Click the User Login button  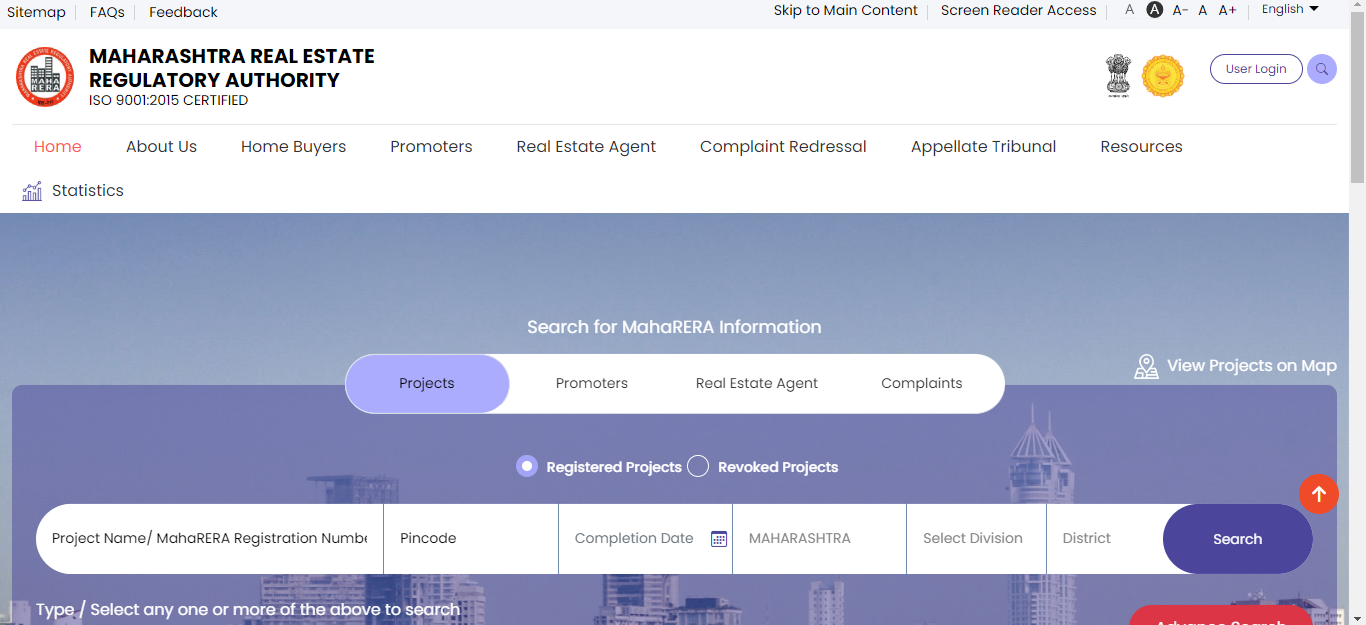click(x=1256, y=69)
